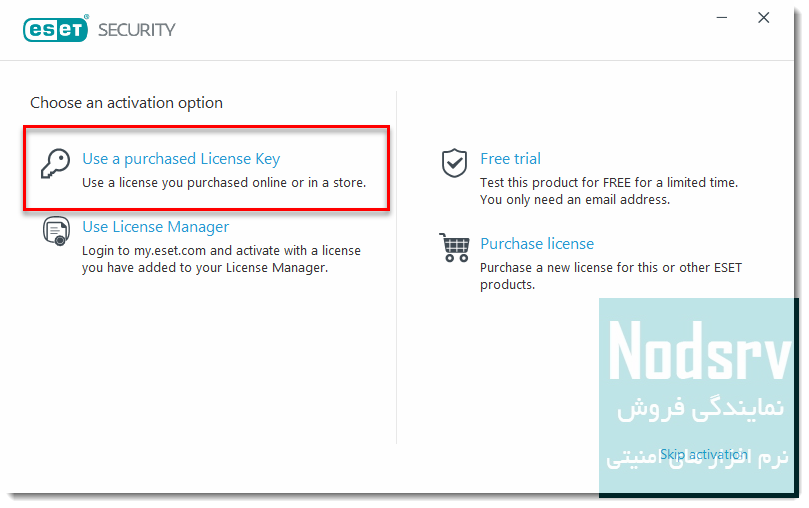Click the key icon for License Key activation
Image resolution: width=809 pixels, height=508 pixels.
click(56, 163)
